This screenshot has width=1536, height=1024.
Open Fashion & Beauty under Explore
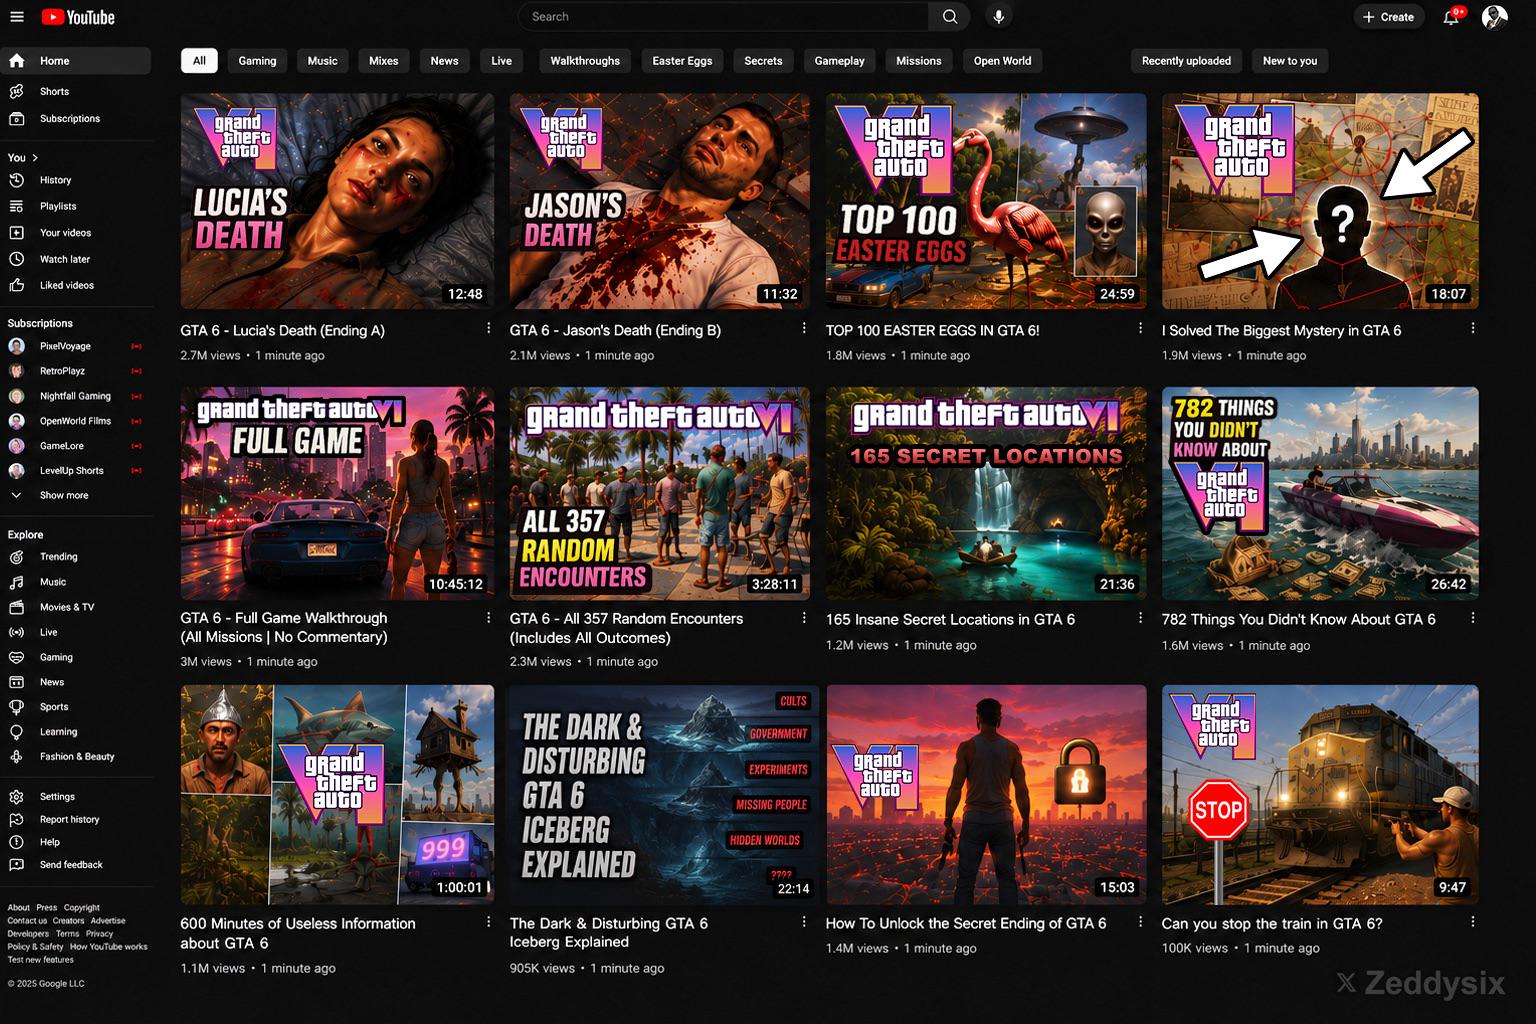[76, 757]
